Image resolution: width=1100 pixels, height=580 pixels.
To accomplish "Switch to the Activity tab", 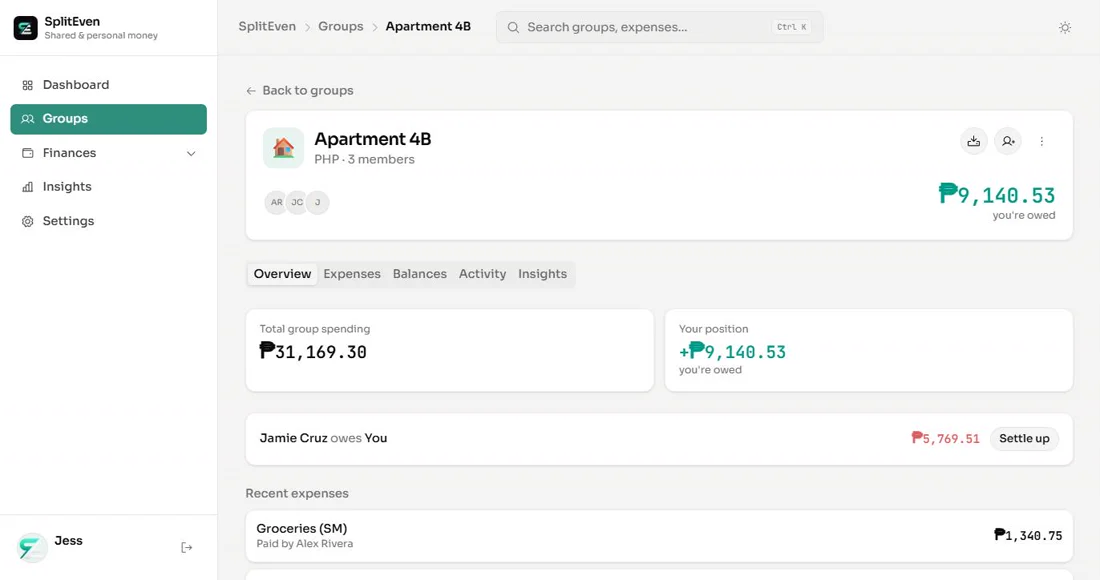I will (x=483, y=274).
